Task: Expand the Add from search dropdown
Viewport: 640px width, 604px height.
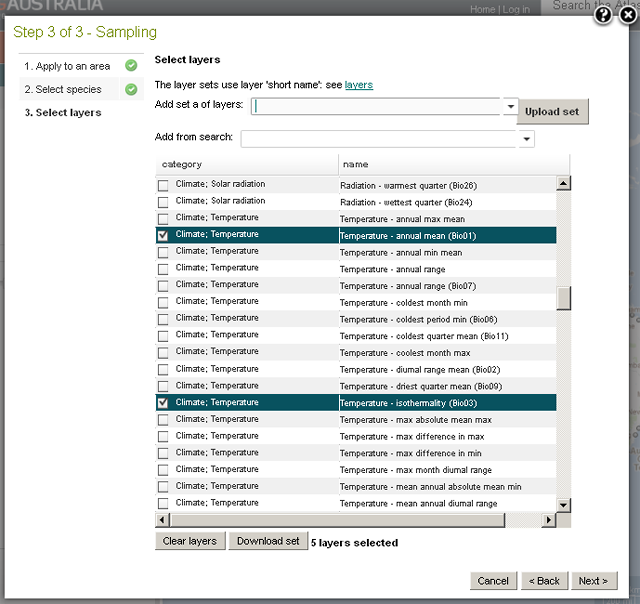Action: point(527,139)
